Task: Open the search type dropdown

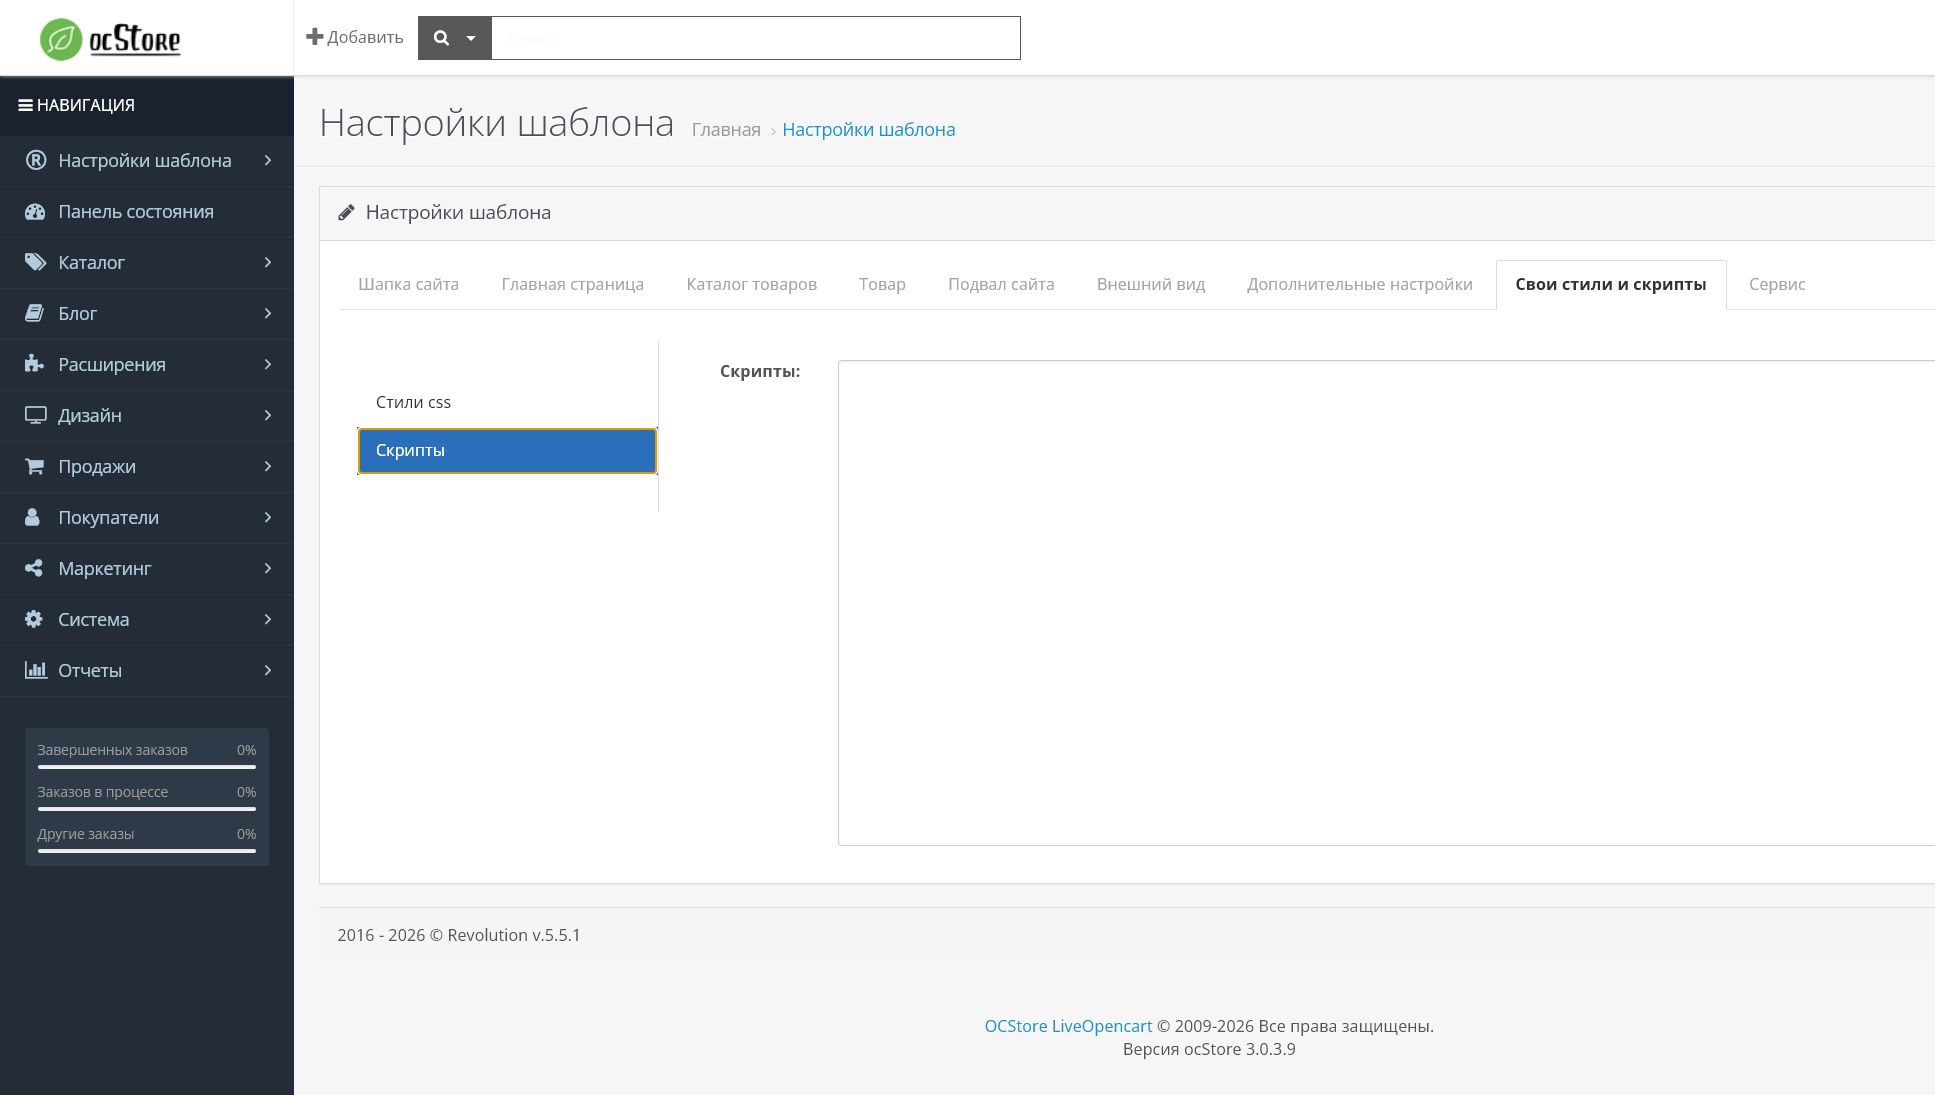Action: pos(455,38)
